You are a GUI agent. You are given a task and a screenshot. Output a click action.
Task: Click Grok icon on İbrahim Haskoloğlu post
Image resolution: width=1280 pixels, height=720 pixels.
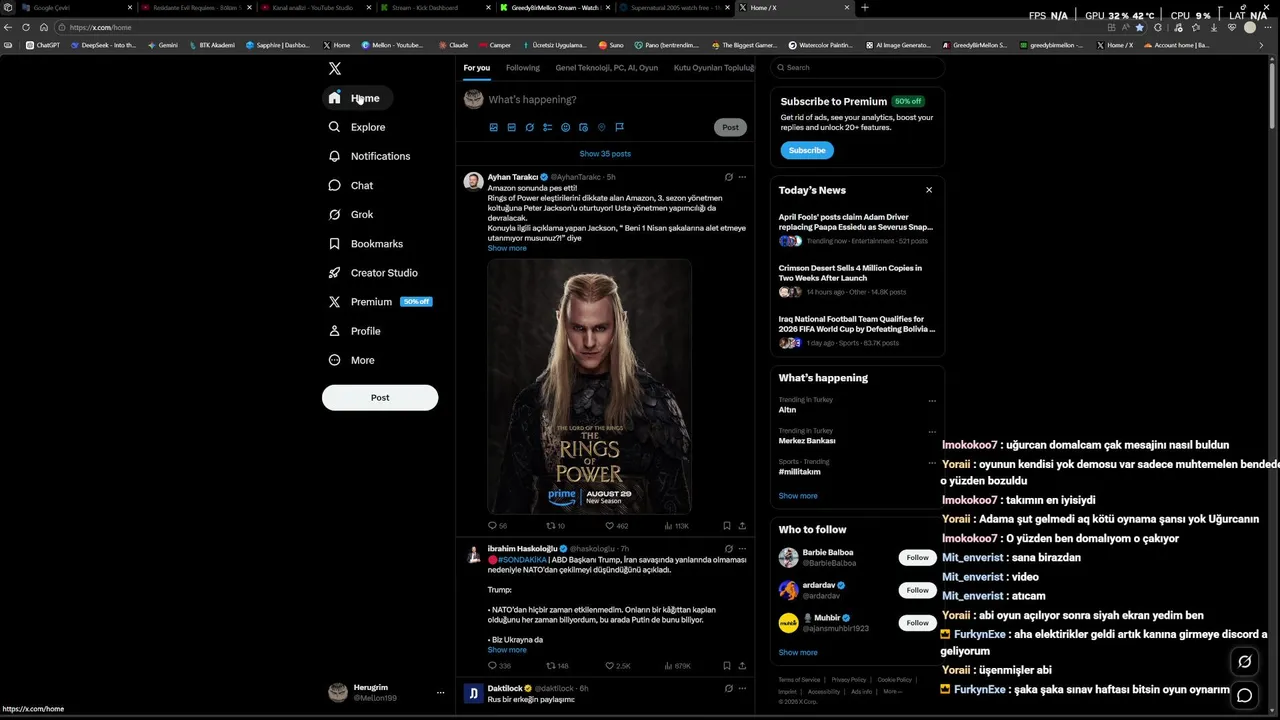pos(728,548)
